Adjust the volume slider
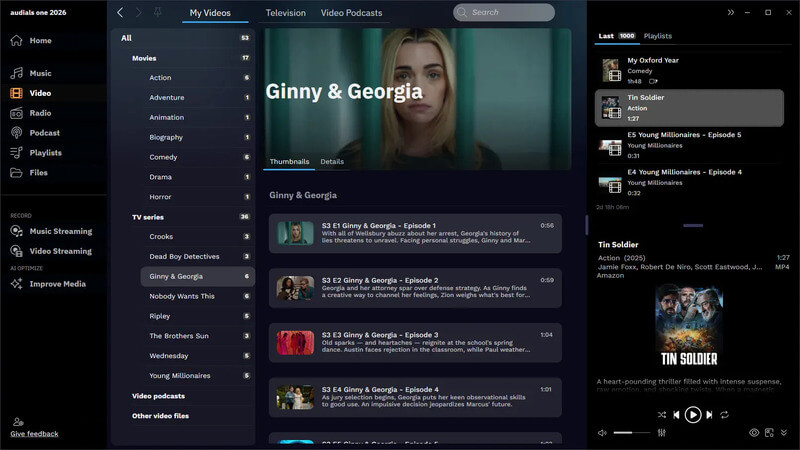This screenshot has height=450, width=800. (632, 433)
